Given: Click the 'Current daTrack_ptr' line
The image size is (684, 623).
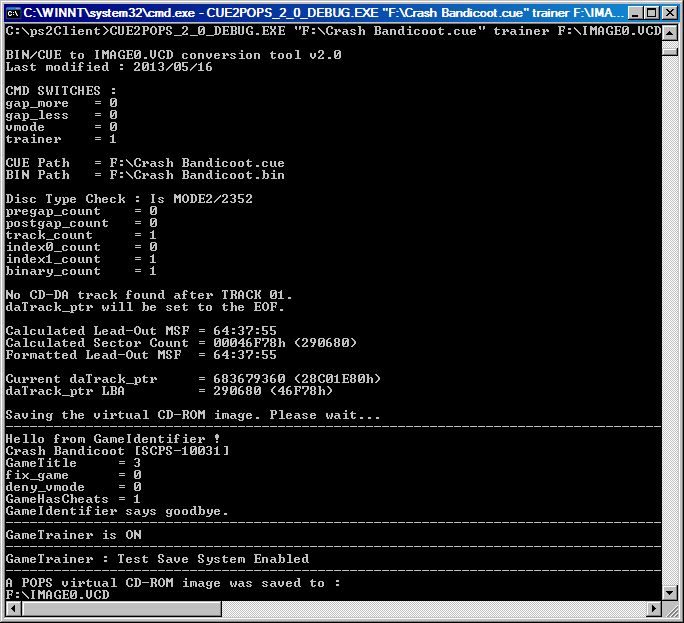Looking at the screenshot, I should (x=193, y=379).
